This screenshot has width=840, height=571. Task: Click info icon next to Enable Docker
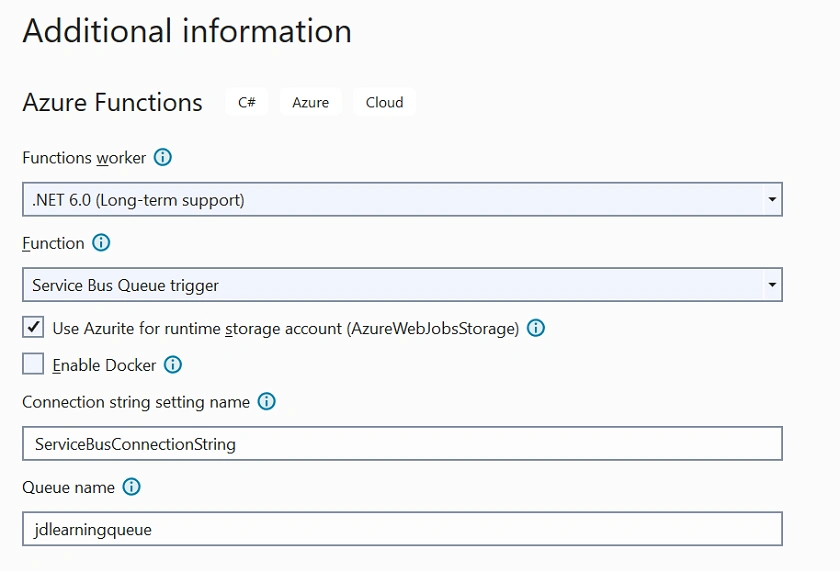(172, 365)
